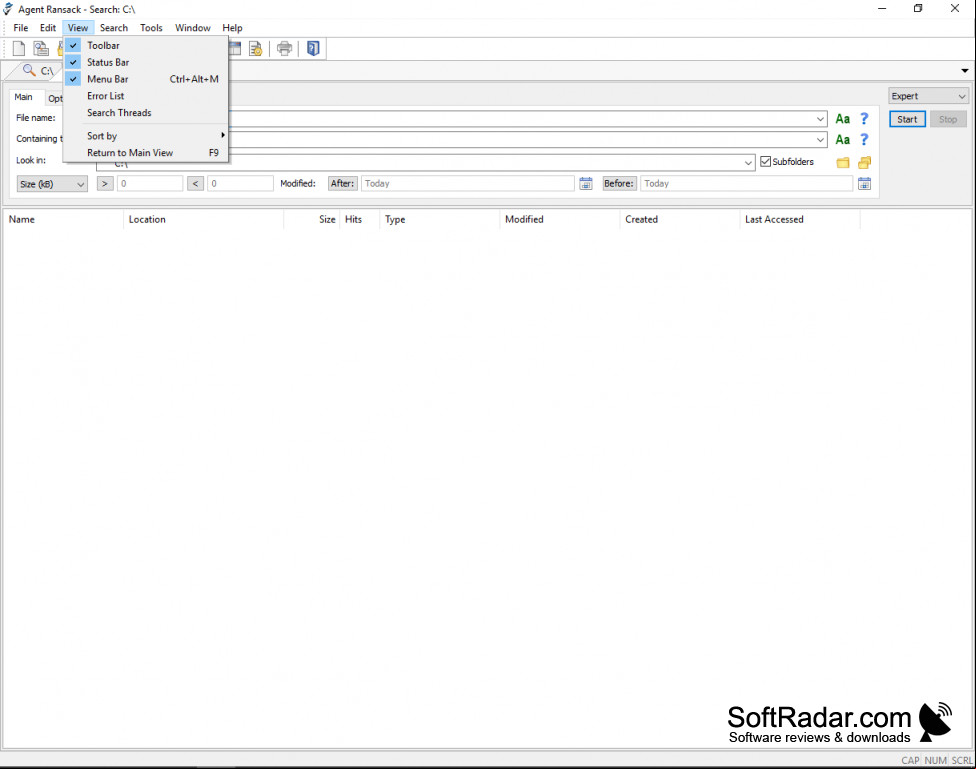Sort results by the Last Accessed column
The height and width of the screenshot is (769, 976).
800,219
